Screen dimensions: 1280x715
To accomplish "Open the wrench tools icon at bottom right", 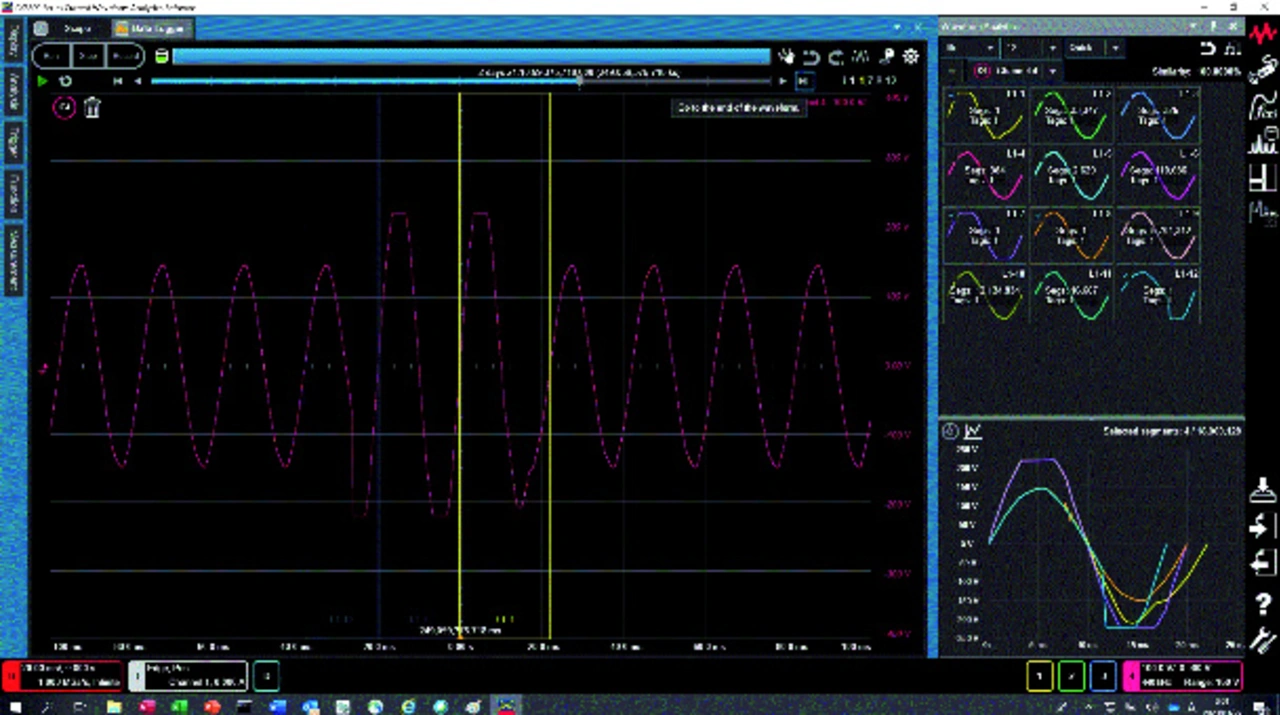I will click(x=1263, y=640).
